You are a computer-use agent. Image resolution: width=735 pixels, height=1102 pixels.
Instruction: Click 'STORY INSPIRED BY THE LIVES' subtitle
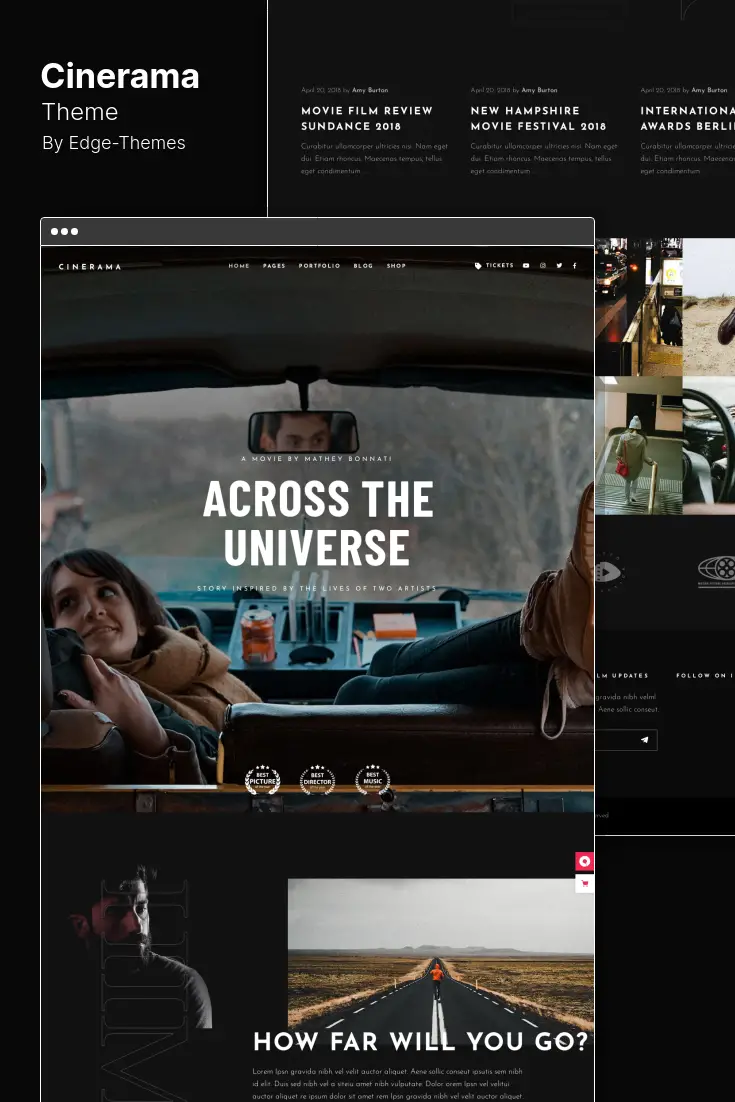[x=317, y=588]
